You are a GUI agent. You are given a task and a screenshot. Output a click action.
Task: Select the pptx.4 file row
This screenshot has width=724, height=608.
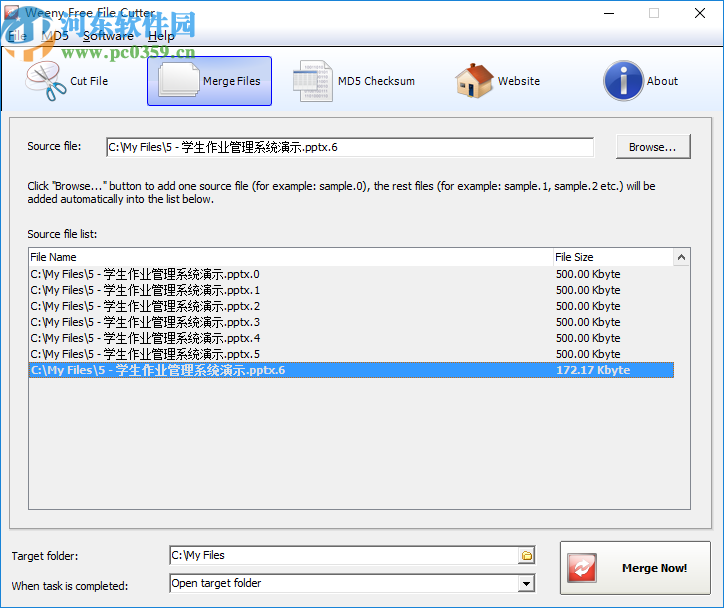click(x=351, y=338)
